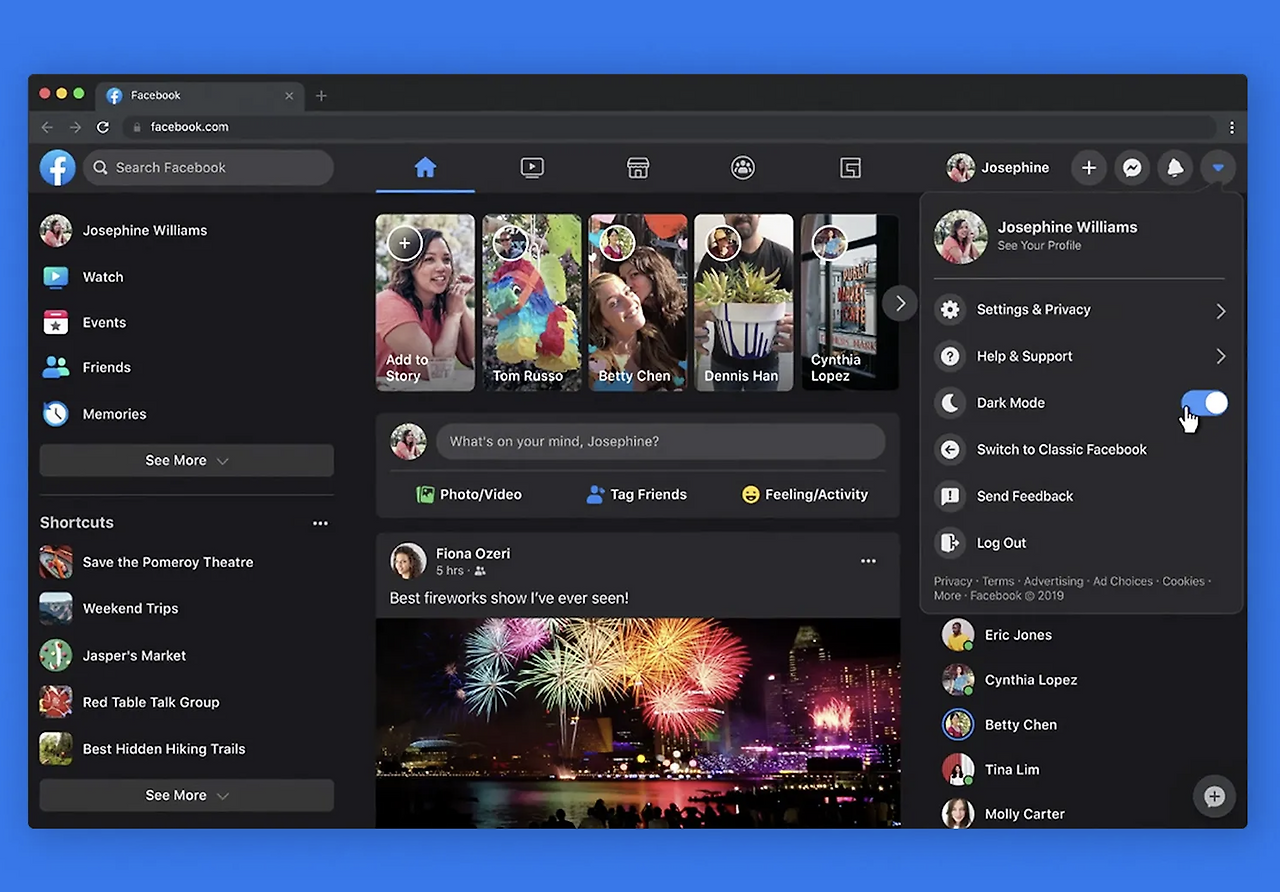The width and height of the screenshot is (1280, 892).
Task: Collapse the account dropdown arrow
Action: (1218, 168)
